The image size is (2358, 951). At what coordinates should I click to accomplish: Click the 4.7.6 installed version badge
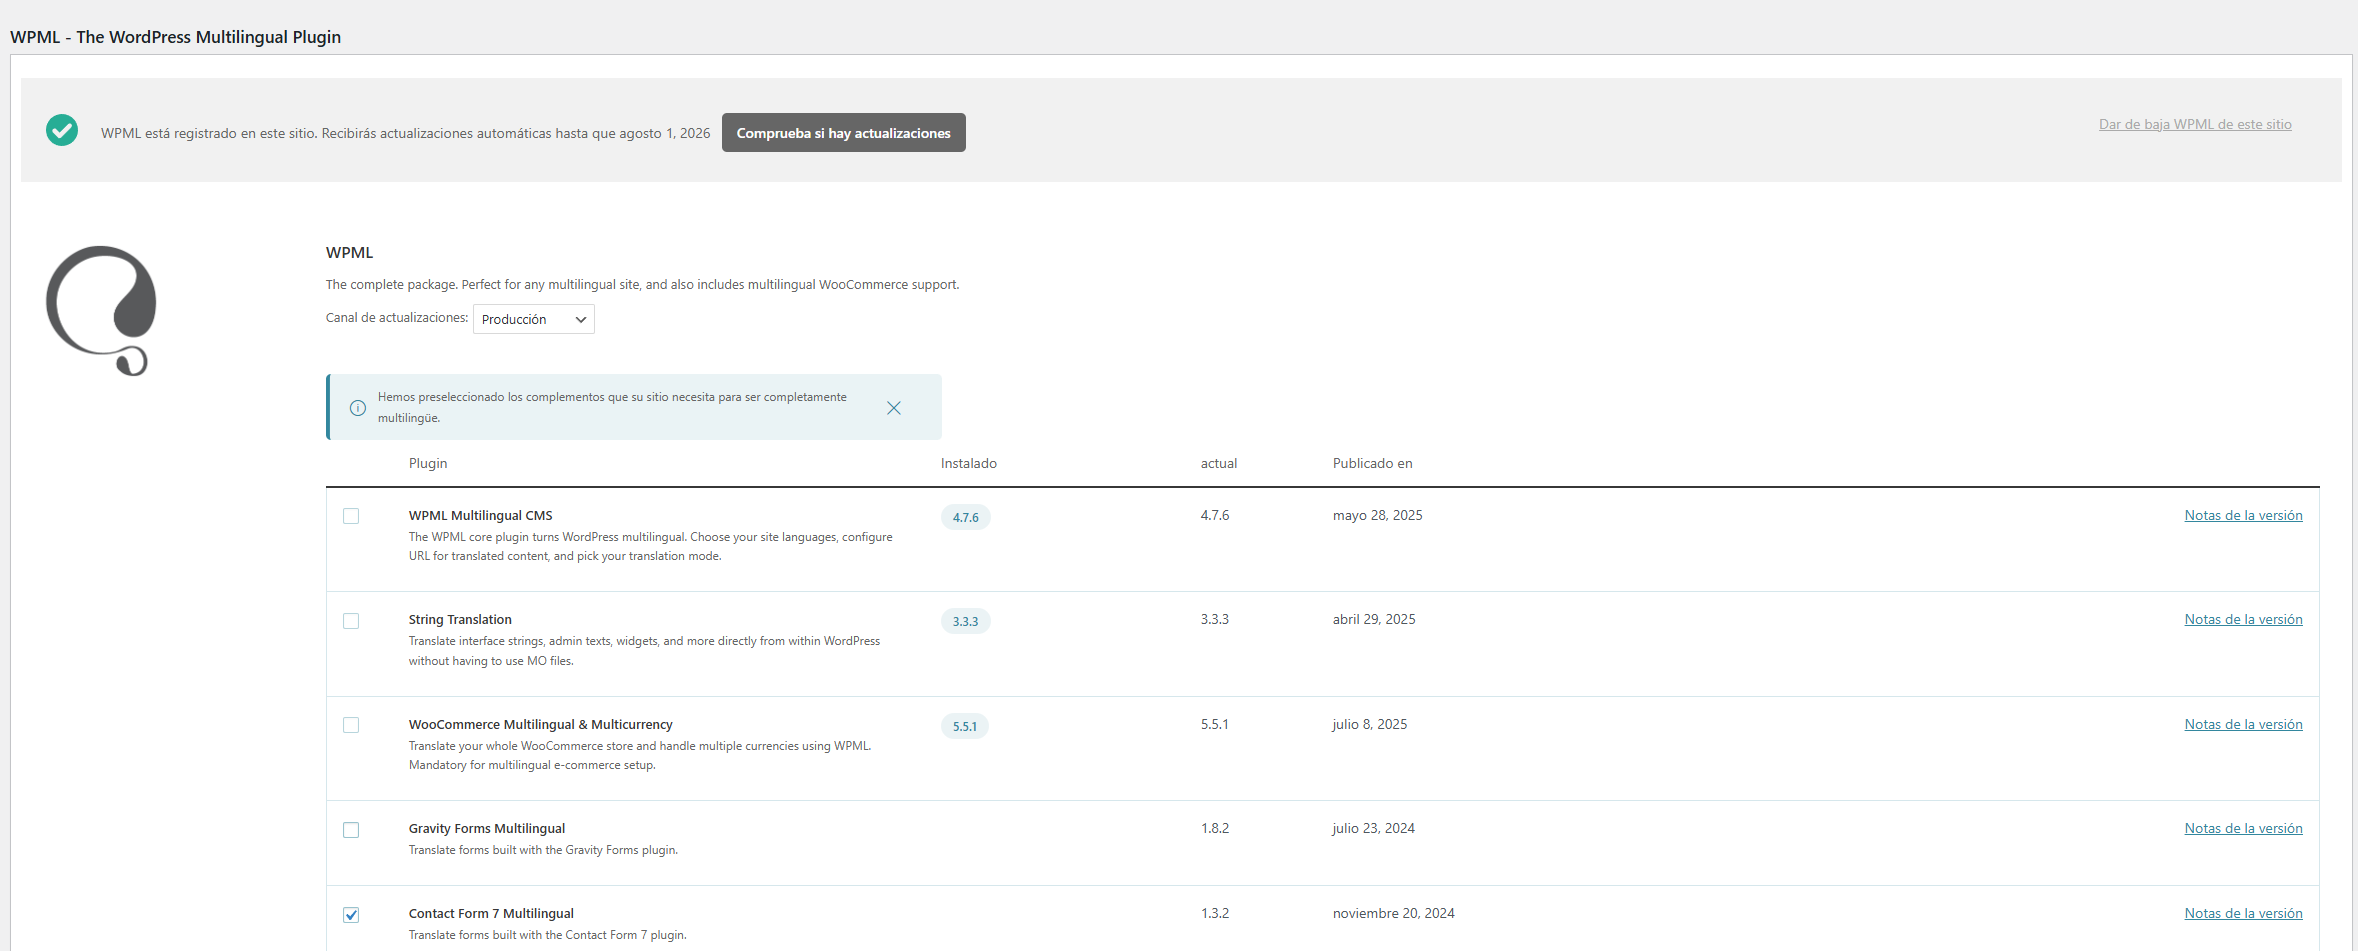(965, 517)
